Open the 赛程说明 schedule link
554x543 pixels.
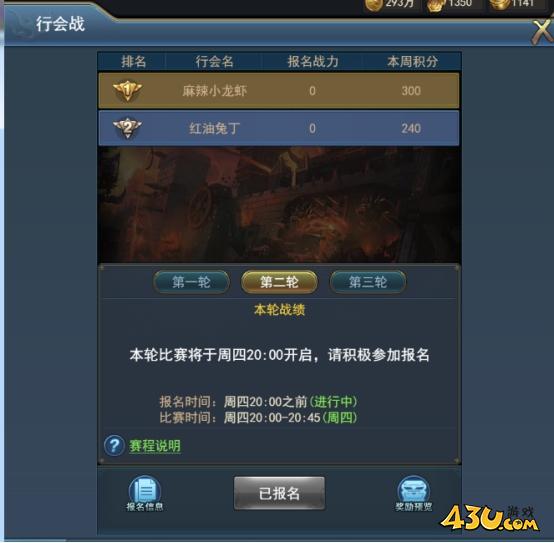pos(155,446)
